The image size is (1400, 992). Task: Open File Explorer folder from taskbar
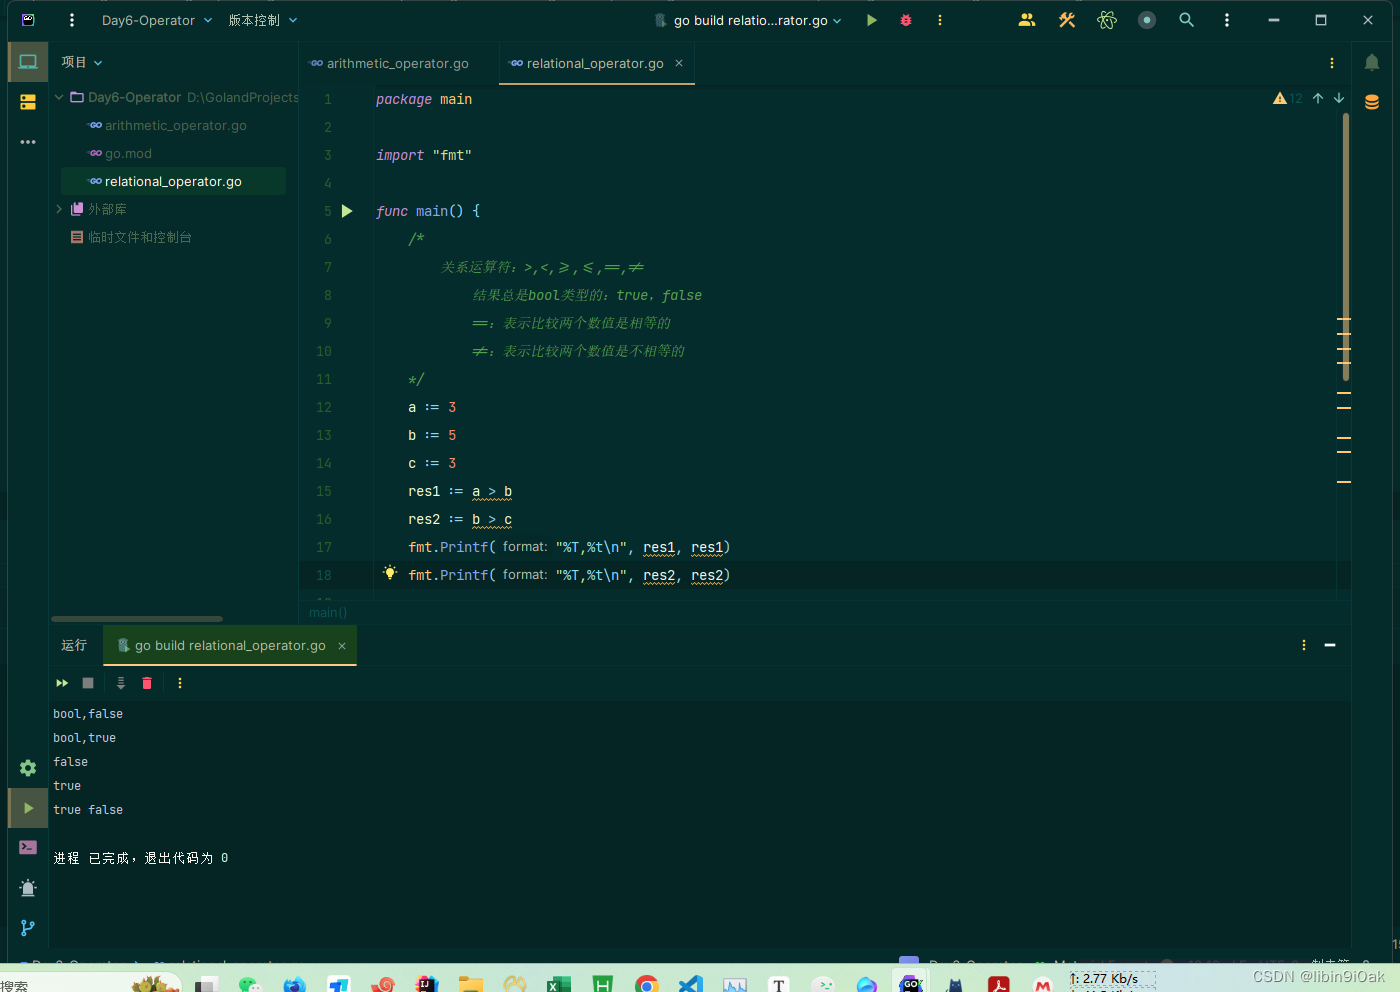pos(471,984)
